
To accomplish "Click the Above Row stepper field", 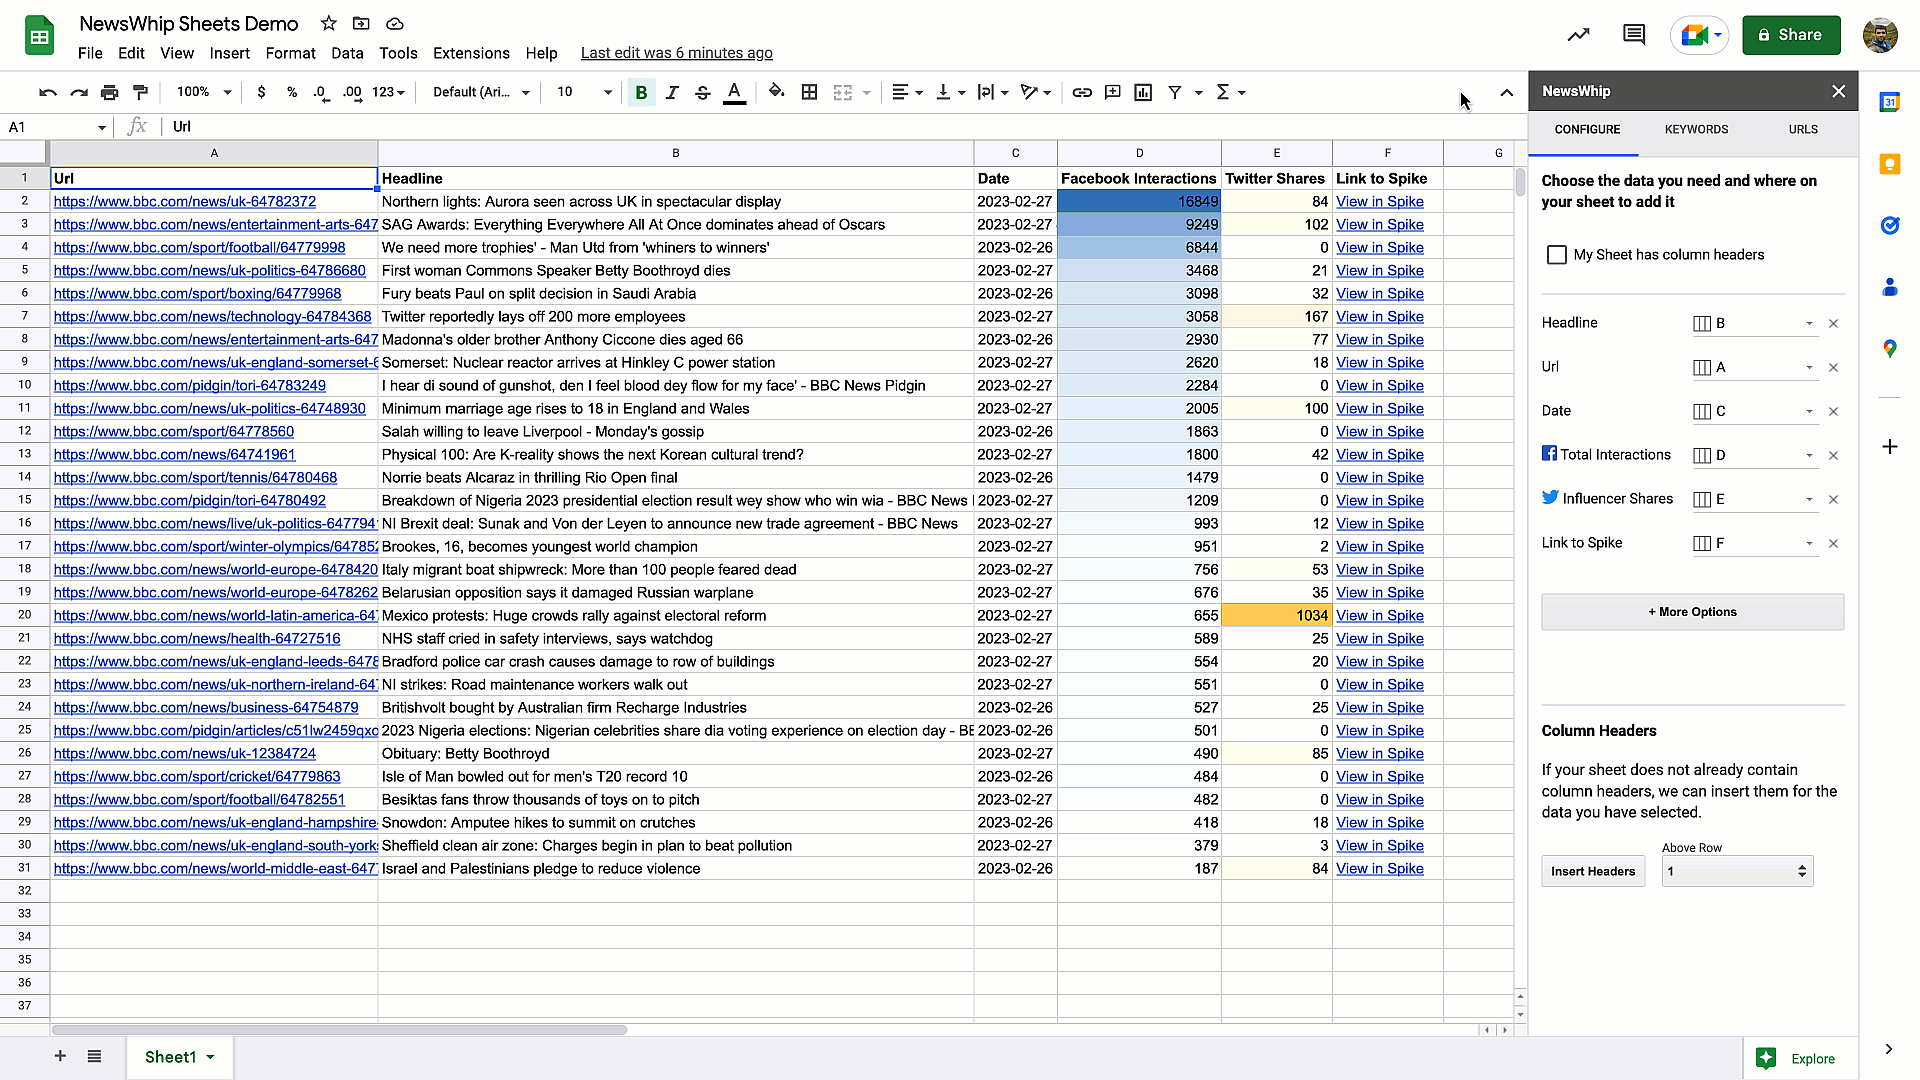I will [x=1737, y=871].
